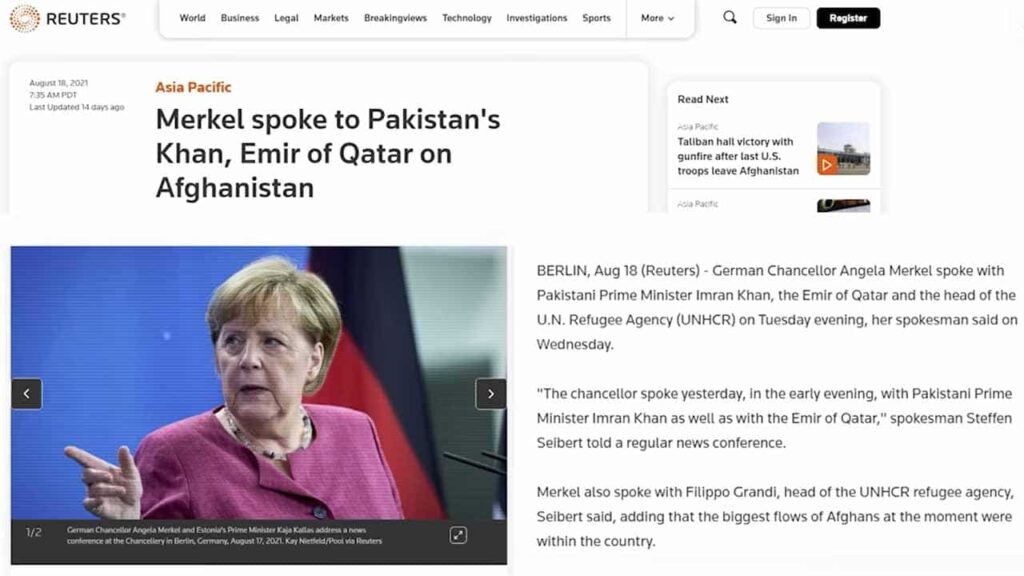Select Sports in the navigation bar
This screenshot has height=576, width=1024.
click(596, 18)
